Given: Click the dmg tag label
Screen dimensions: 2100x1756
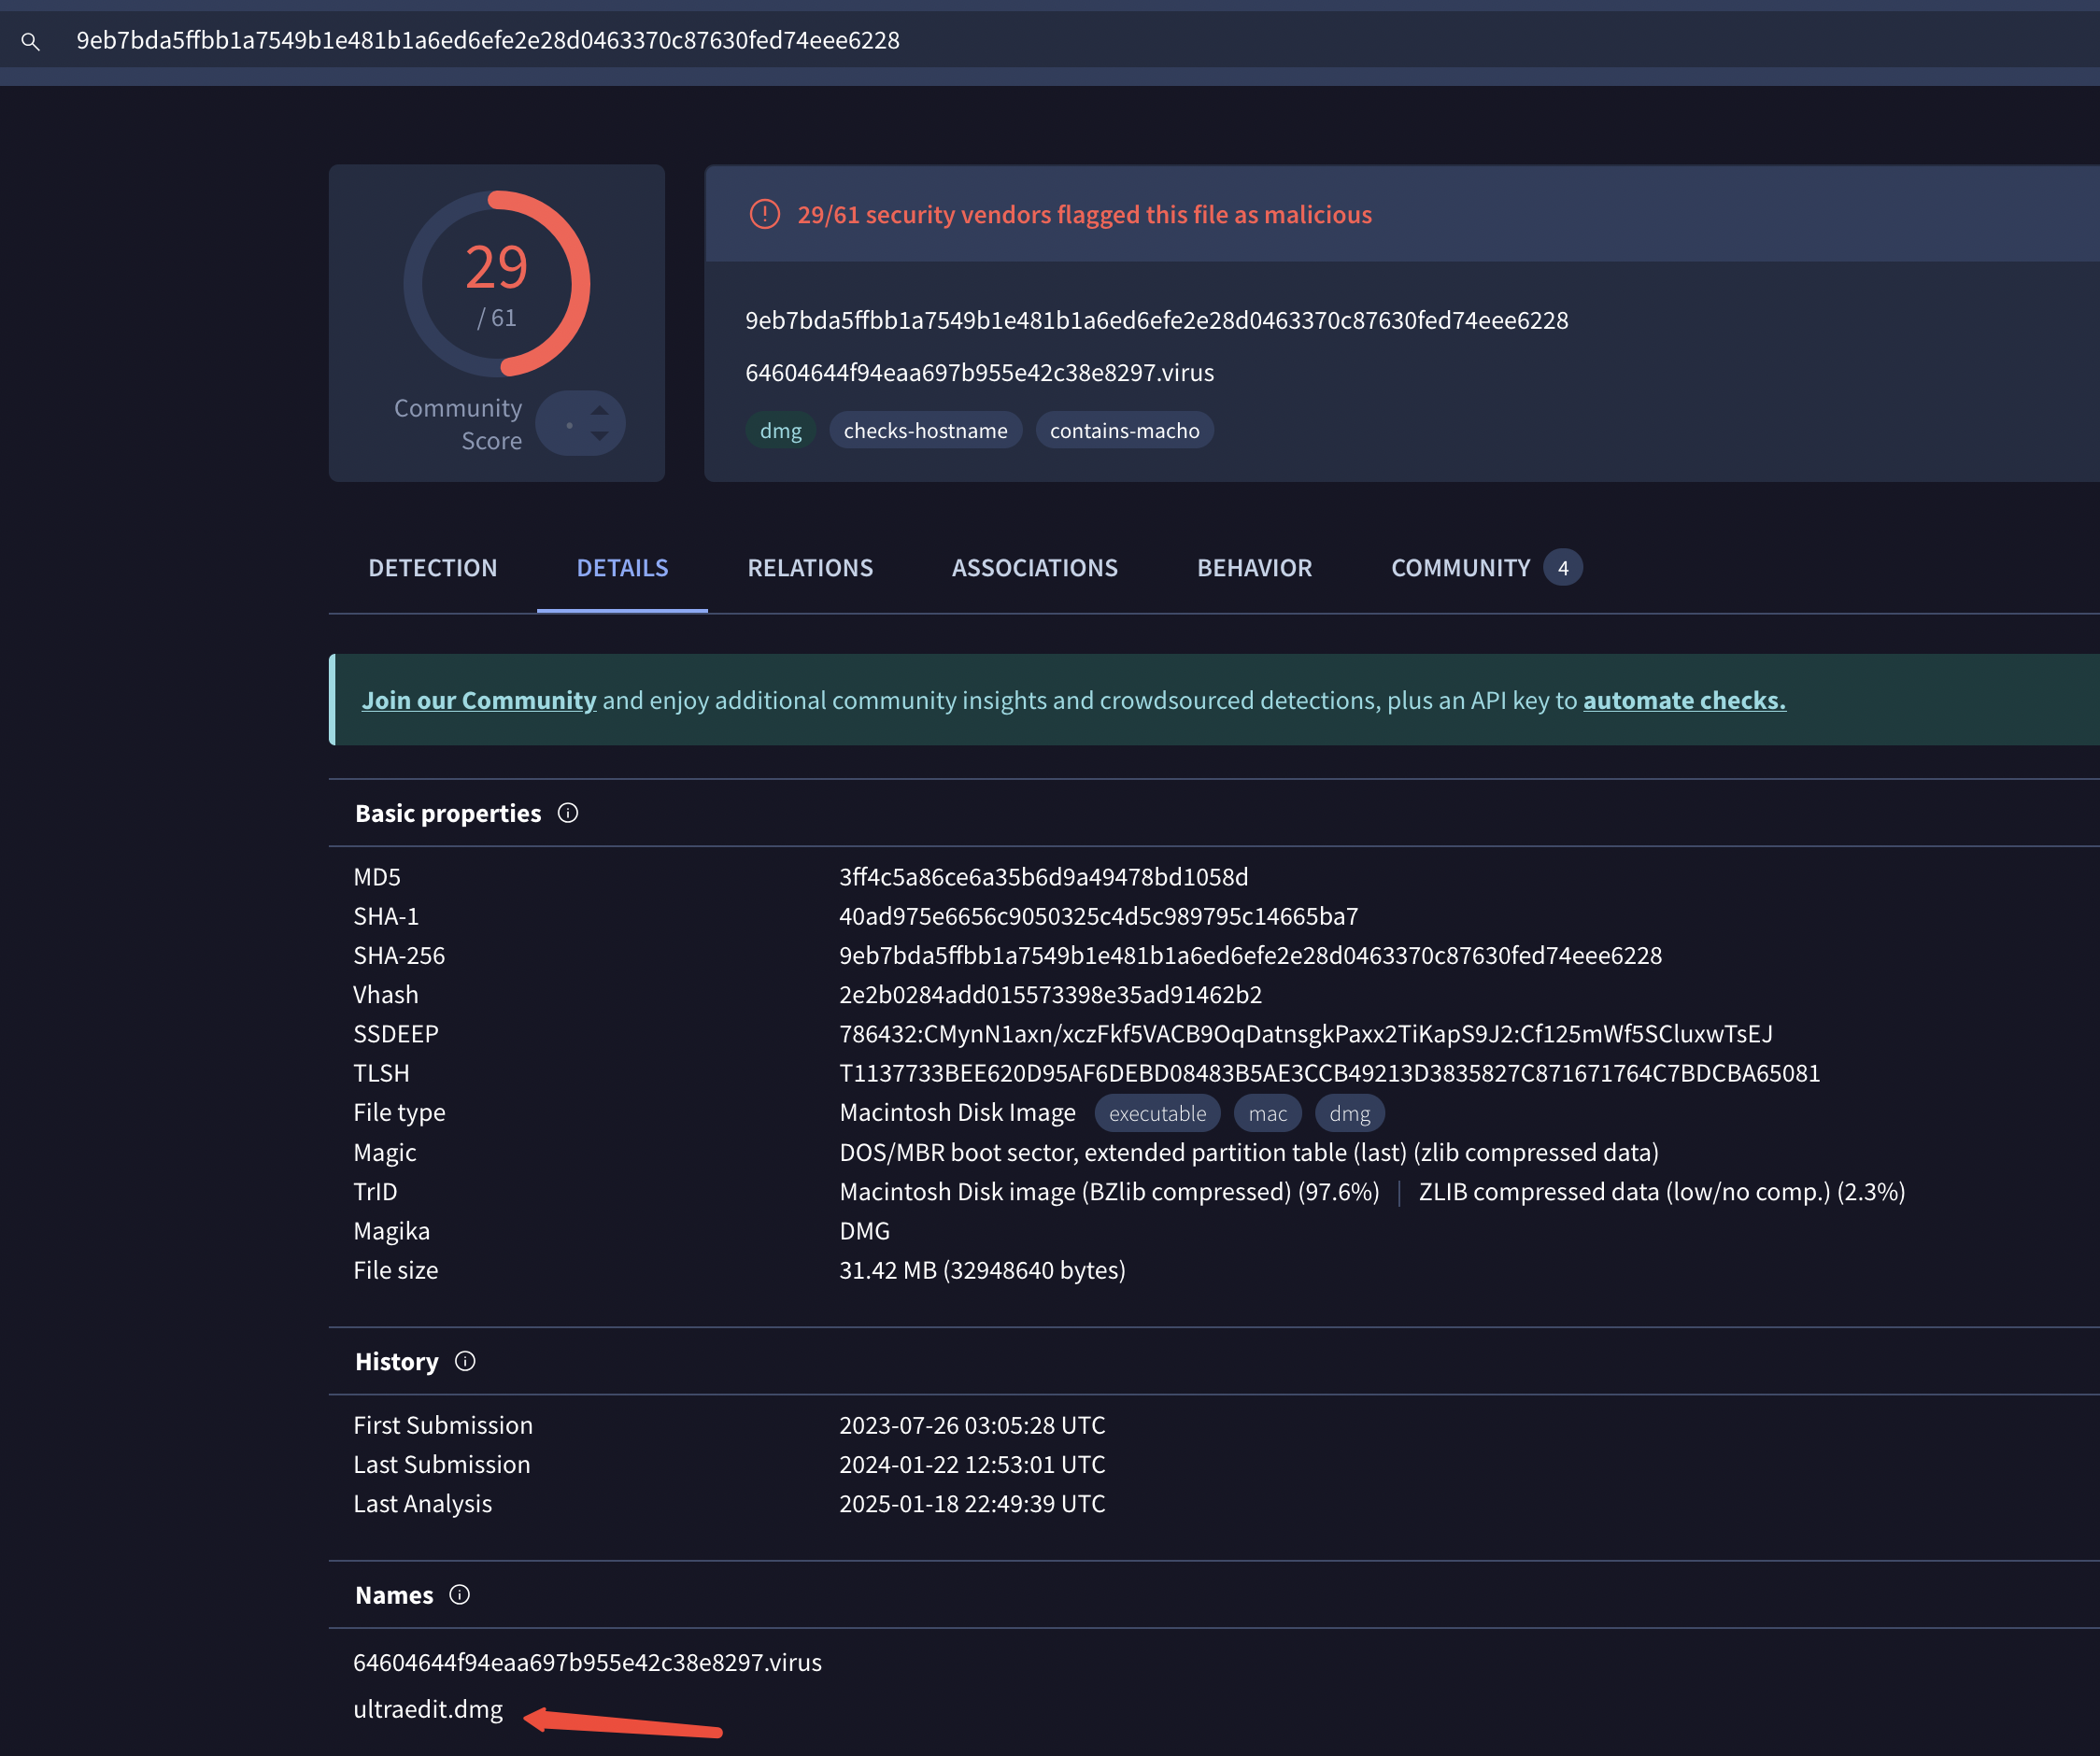Looking at the screenshot, I should point(780,429).
